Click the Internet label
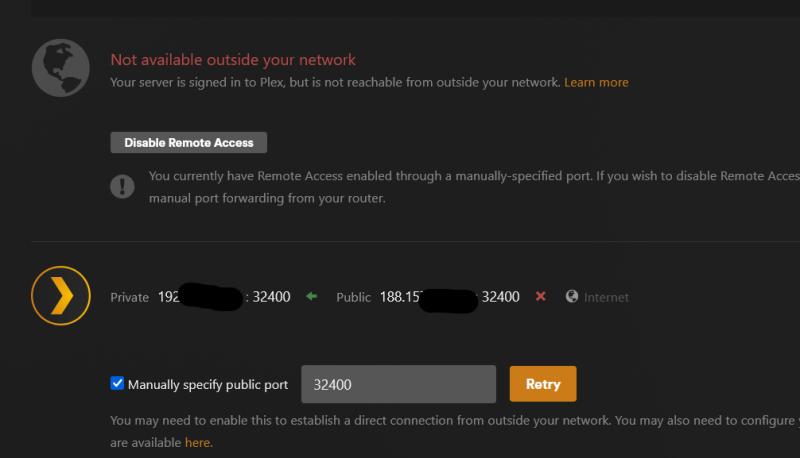The height and width of the screenshot is (458, 800). tap(606, 297)
